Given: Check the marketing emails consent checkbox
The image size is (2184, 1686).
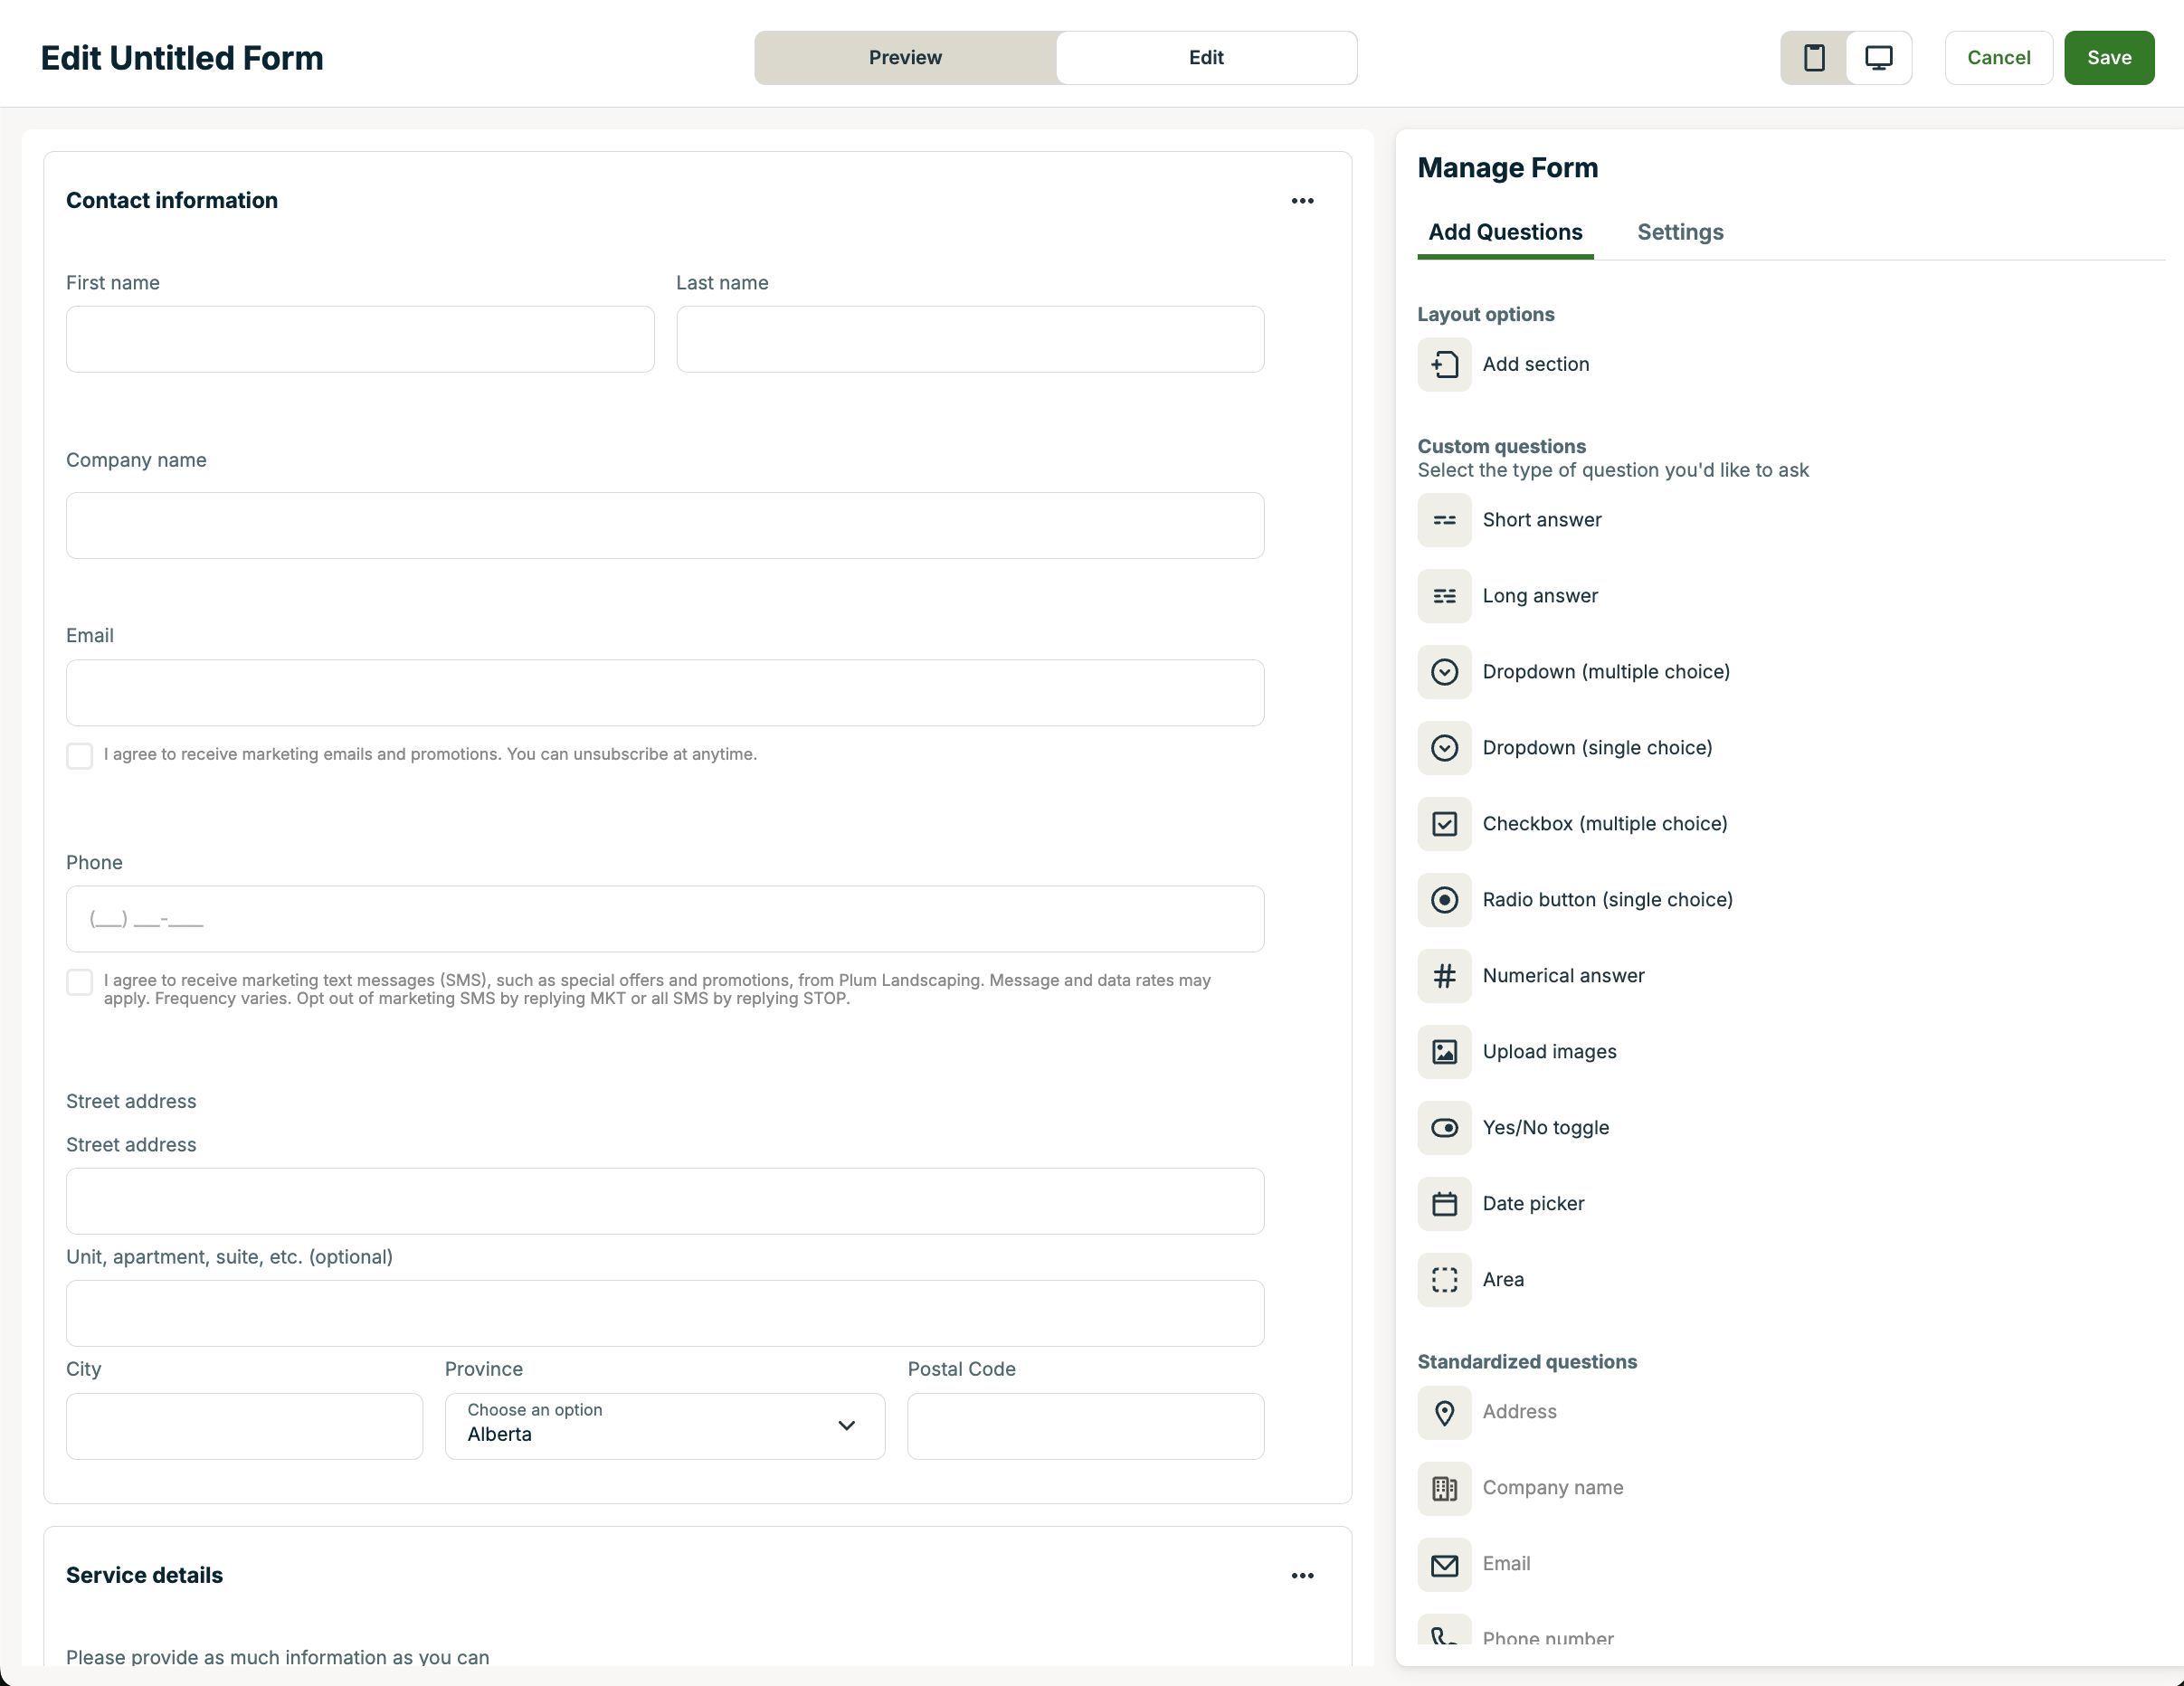Looking at the screenshot, I should (x=79, y=756).
